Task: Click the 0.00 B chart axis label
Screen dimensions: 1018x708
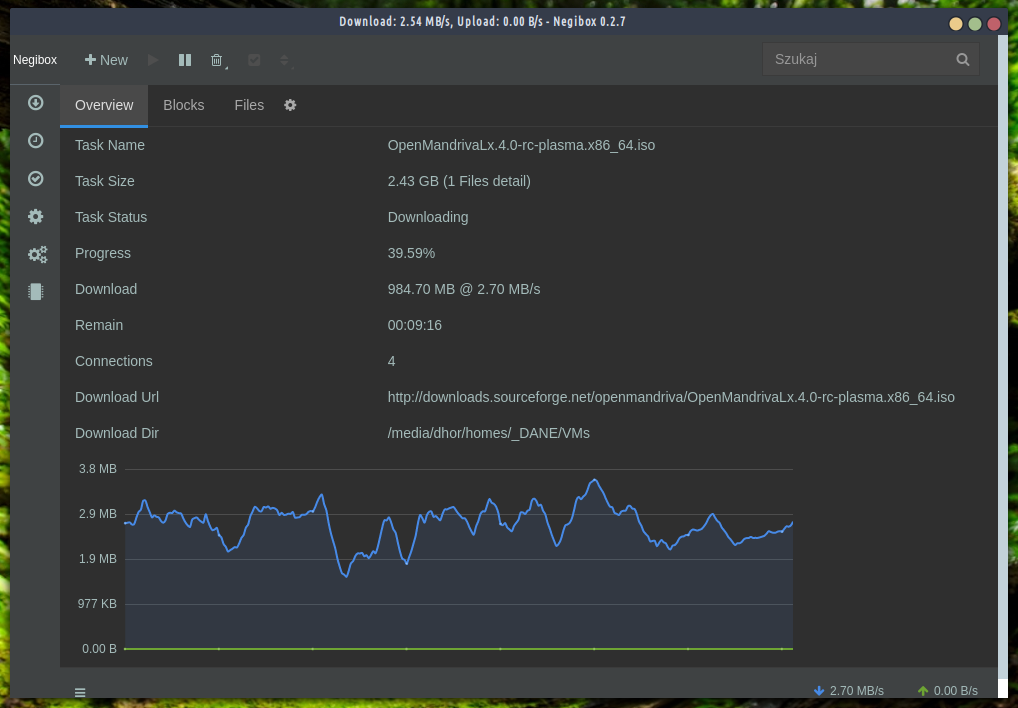Action: click(99, 649)
